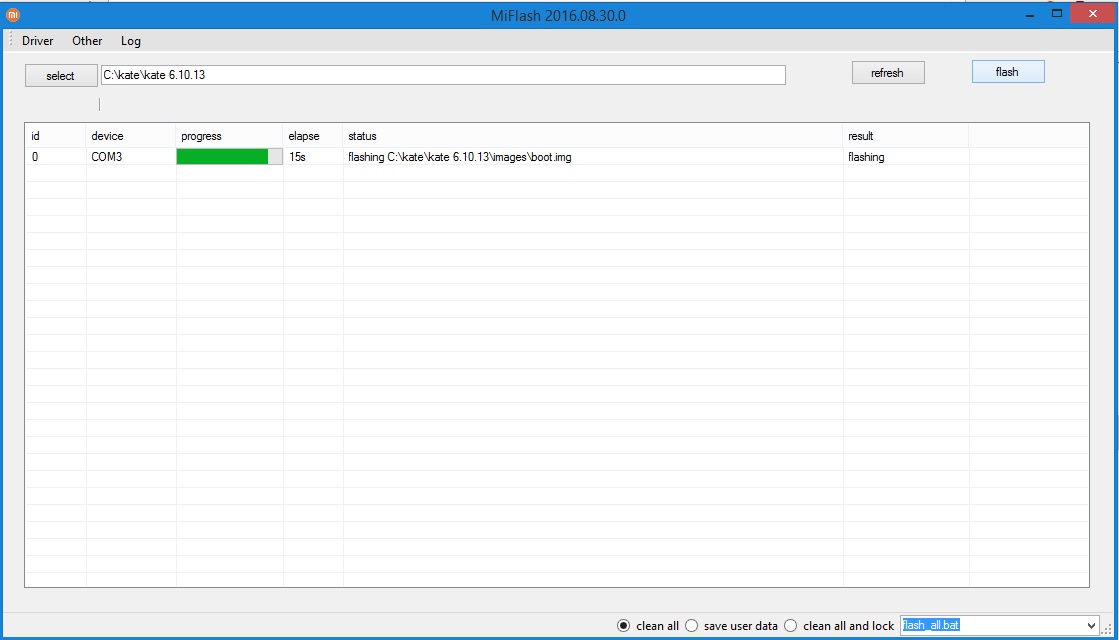The height and width of the screenshot is (640, 1119).
Task: Select the clean all and lock option
Action: (x=839, y=626)
